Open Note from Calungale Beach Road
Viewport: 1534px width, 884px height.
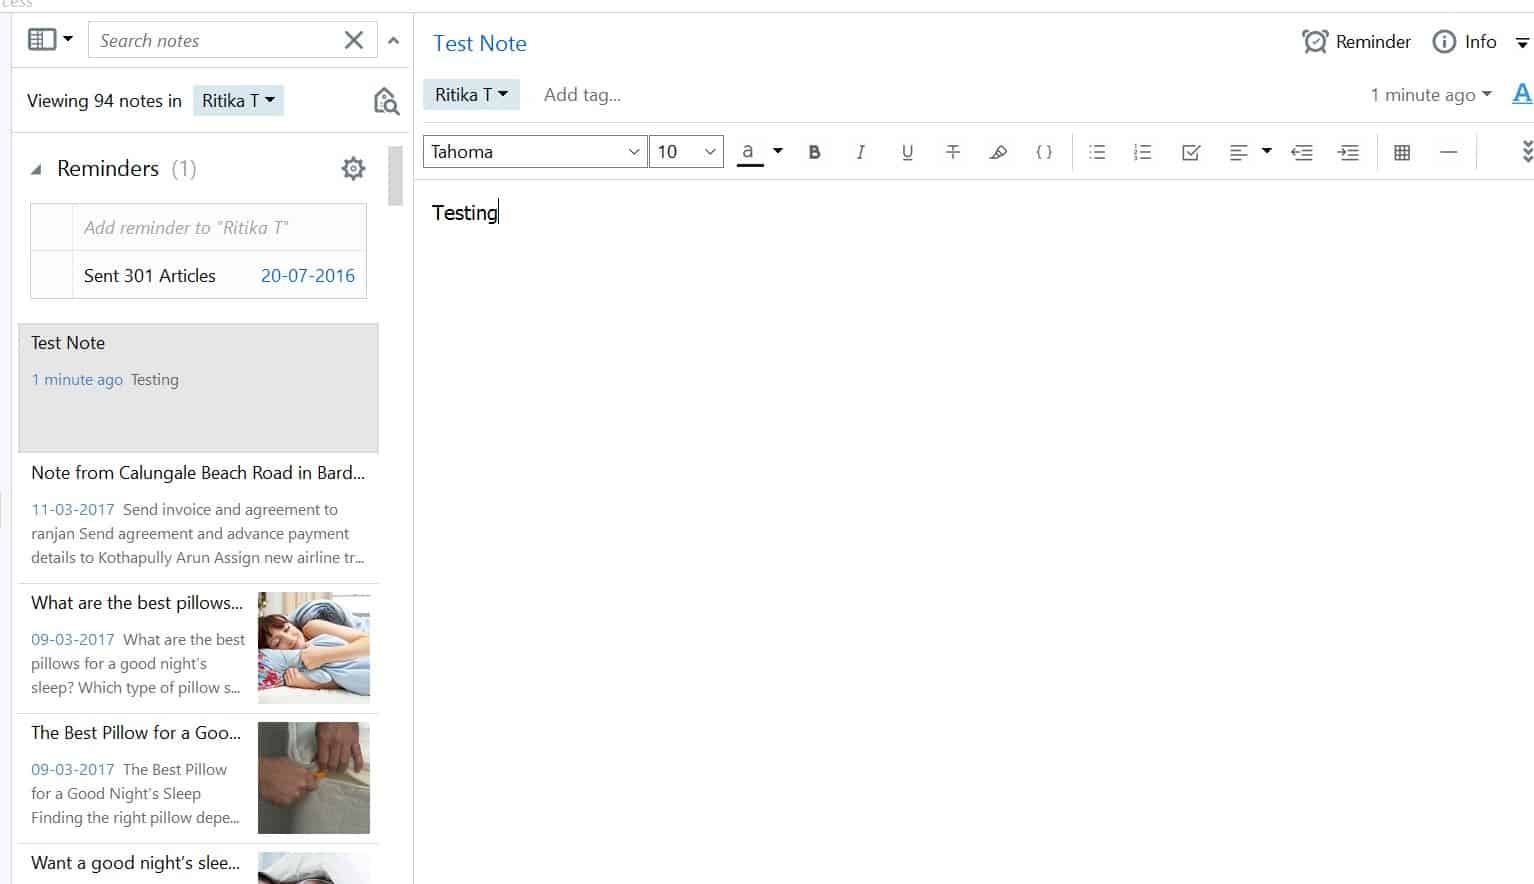(x=198, y=517)
